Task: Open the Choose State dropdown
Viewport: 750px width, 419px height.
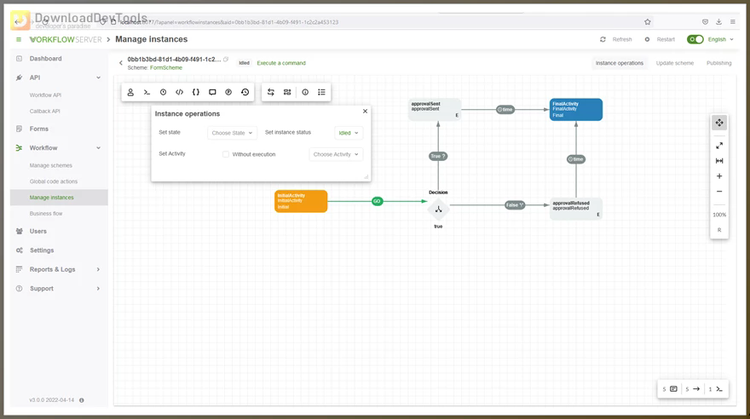Action: (232, 133)
